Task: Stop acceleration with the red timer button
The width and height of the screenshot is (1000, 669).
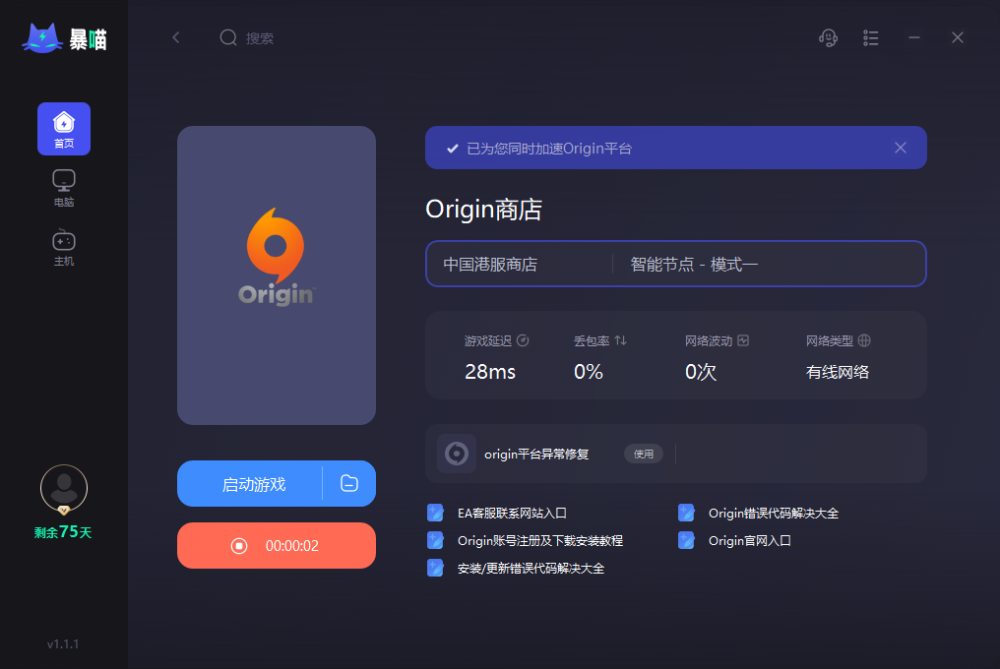Action: click(x=276, y=545)
